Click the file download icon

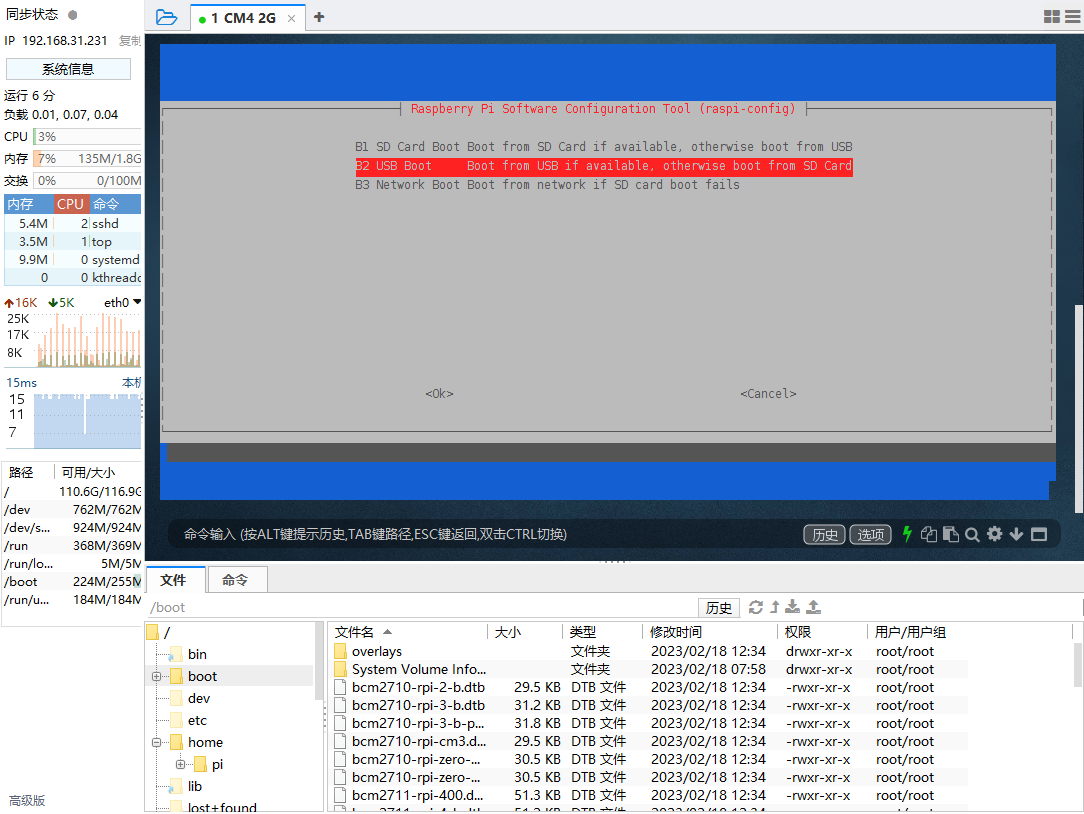tap(792, 607)
